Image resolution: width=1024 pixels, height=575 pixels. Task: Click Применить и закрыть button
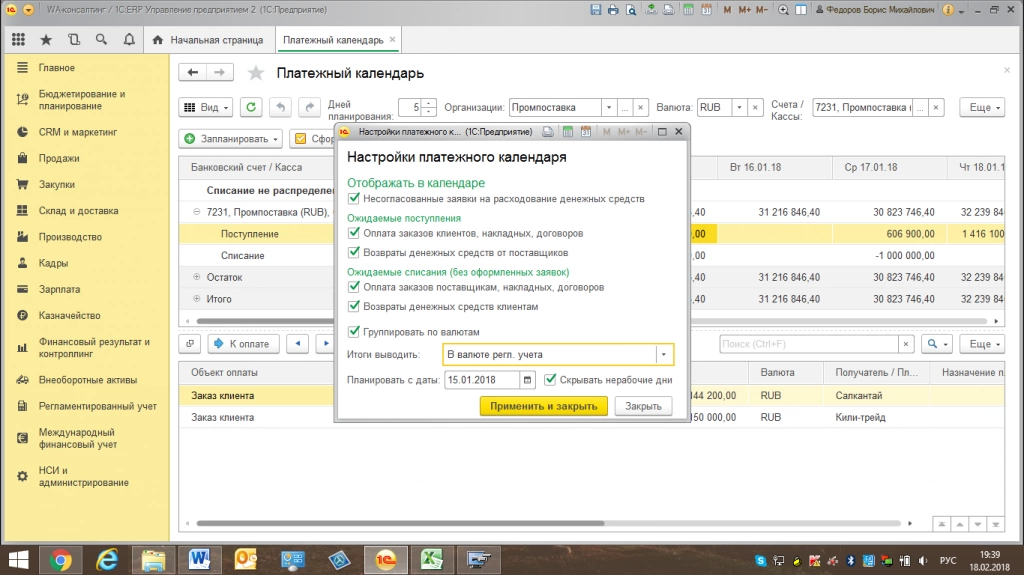point(543,406)
